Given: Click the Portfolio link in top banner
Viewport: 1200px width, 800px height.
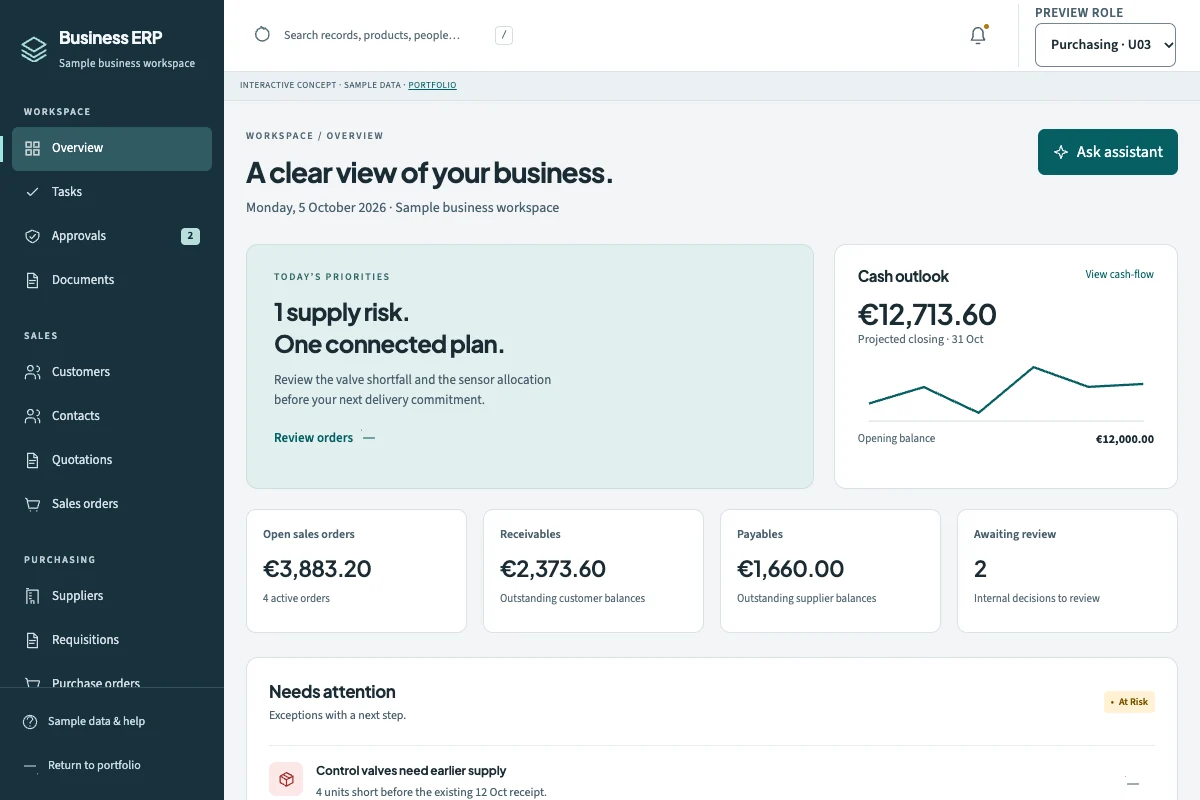Looking at the screenshot, I should tap(432, 86).
